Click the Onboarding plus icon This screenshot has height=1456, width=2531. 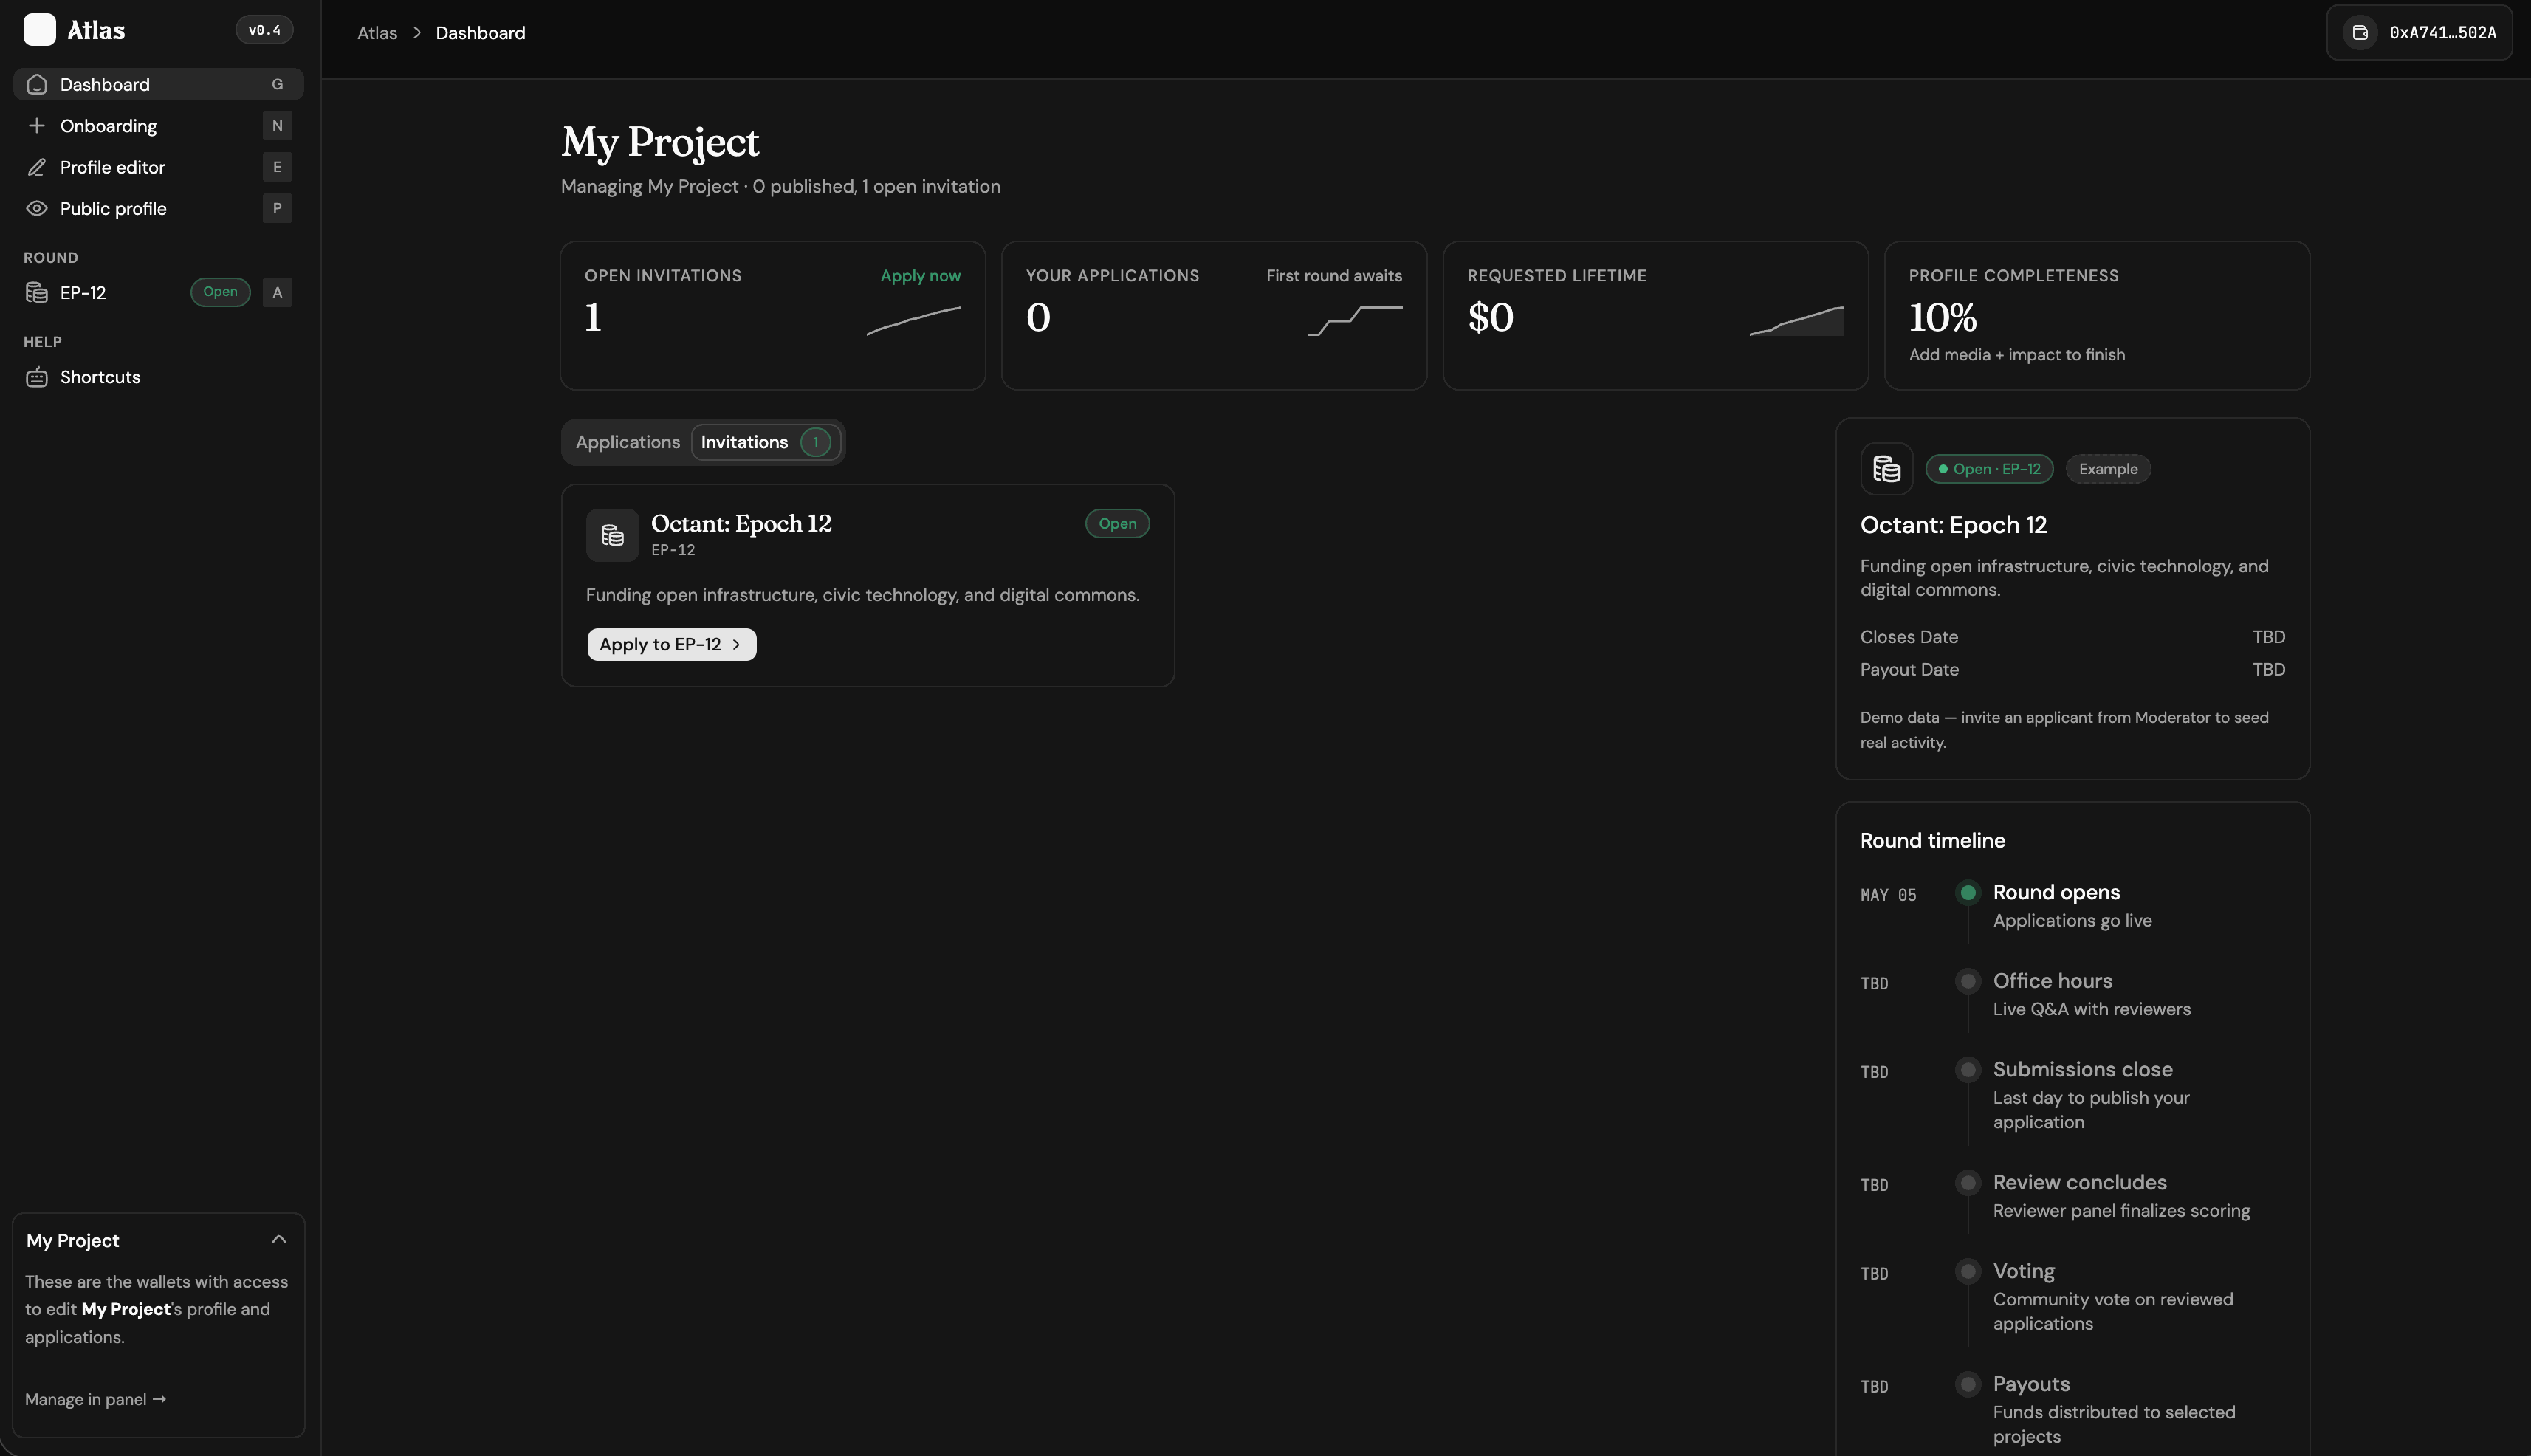coord(37,126)
